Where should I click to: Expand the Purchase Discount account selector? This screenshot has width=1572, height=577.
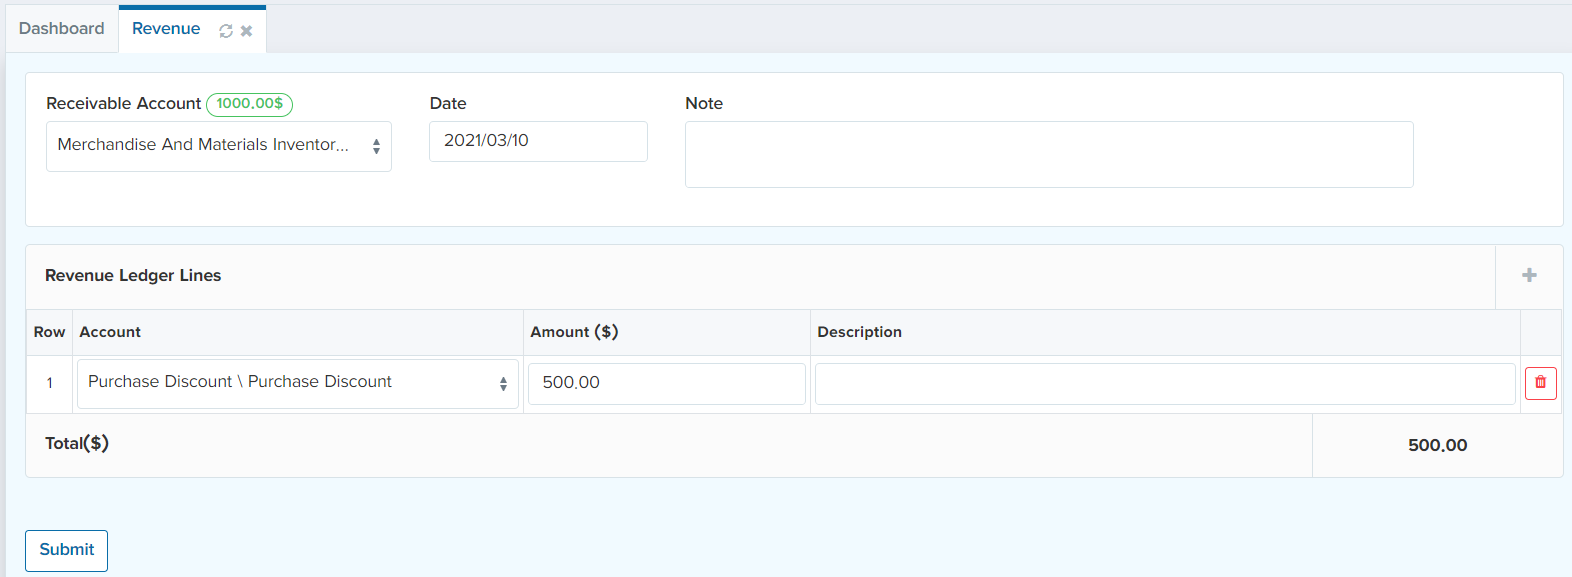(x=297, y=383)
